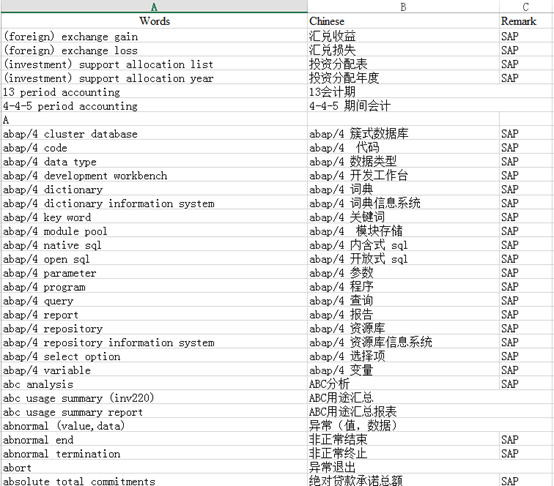The height and width of the screenshot is (486, 554).
Task: Click 'abap/4 program' cell
Action: pyautogui.click(x=154, y=287)
